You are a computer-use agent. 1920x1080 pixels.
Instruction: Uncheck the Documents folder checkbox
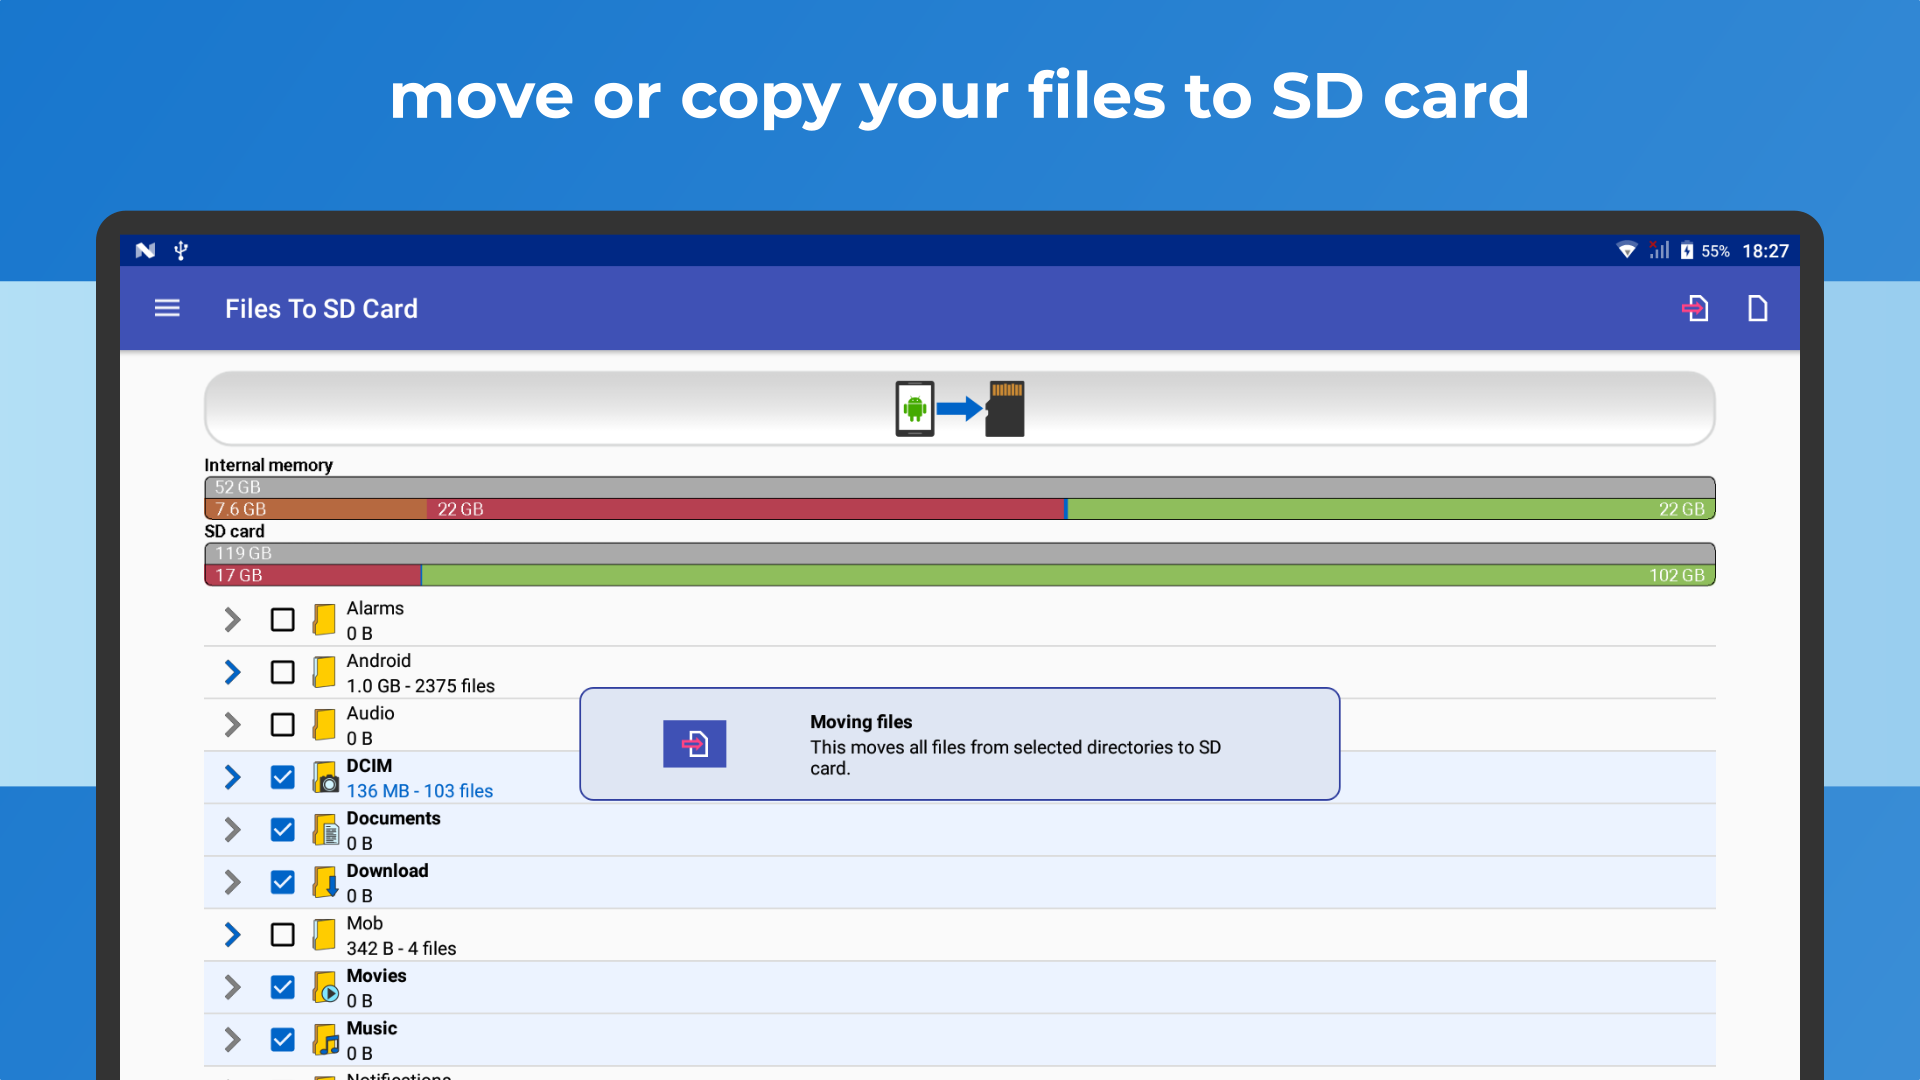283,830
